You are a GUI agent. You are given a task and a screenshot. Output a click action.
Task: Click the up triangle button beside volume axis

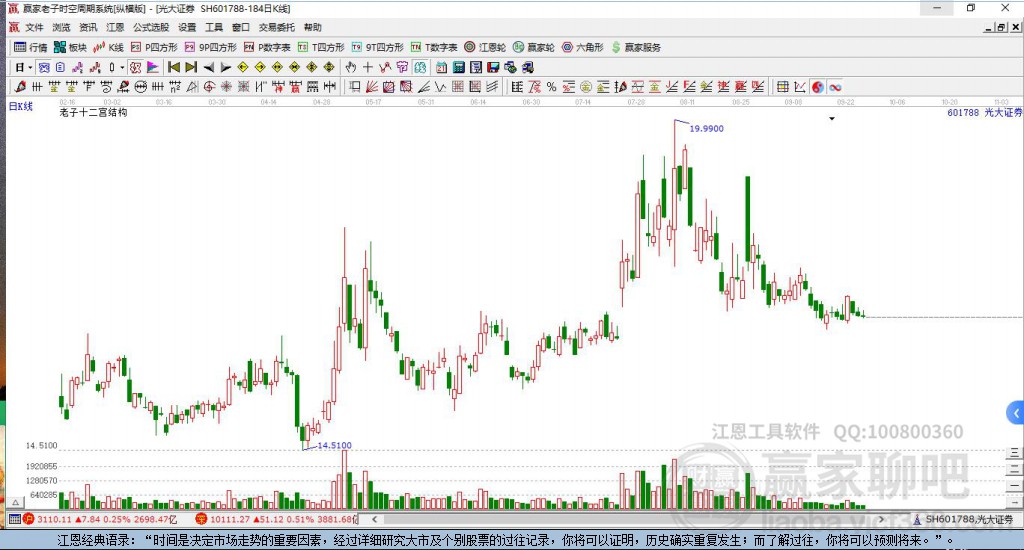(16, 502)
